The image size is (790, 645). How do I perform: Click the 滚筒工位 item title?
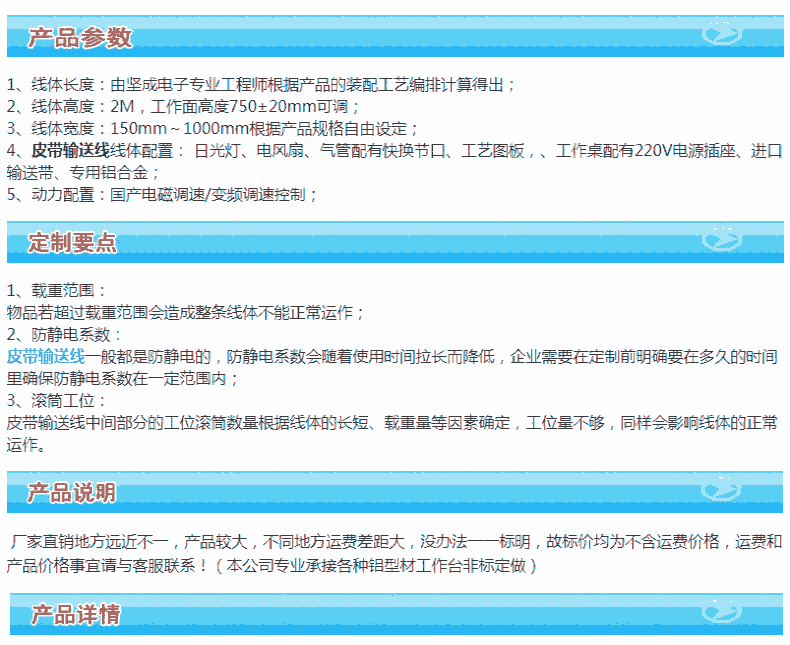point(62,400)
